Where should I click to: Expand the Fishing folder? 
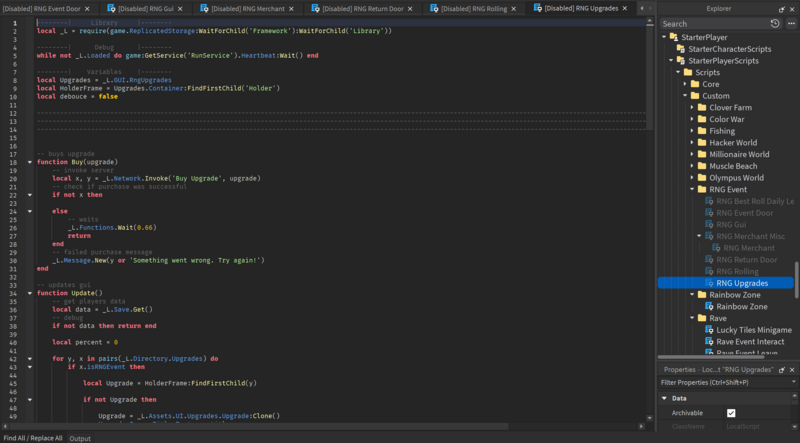pyautogui.click(x=690, y=131)
